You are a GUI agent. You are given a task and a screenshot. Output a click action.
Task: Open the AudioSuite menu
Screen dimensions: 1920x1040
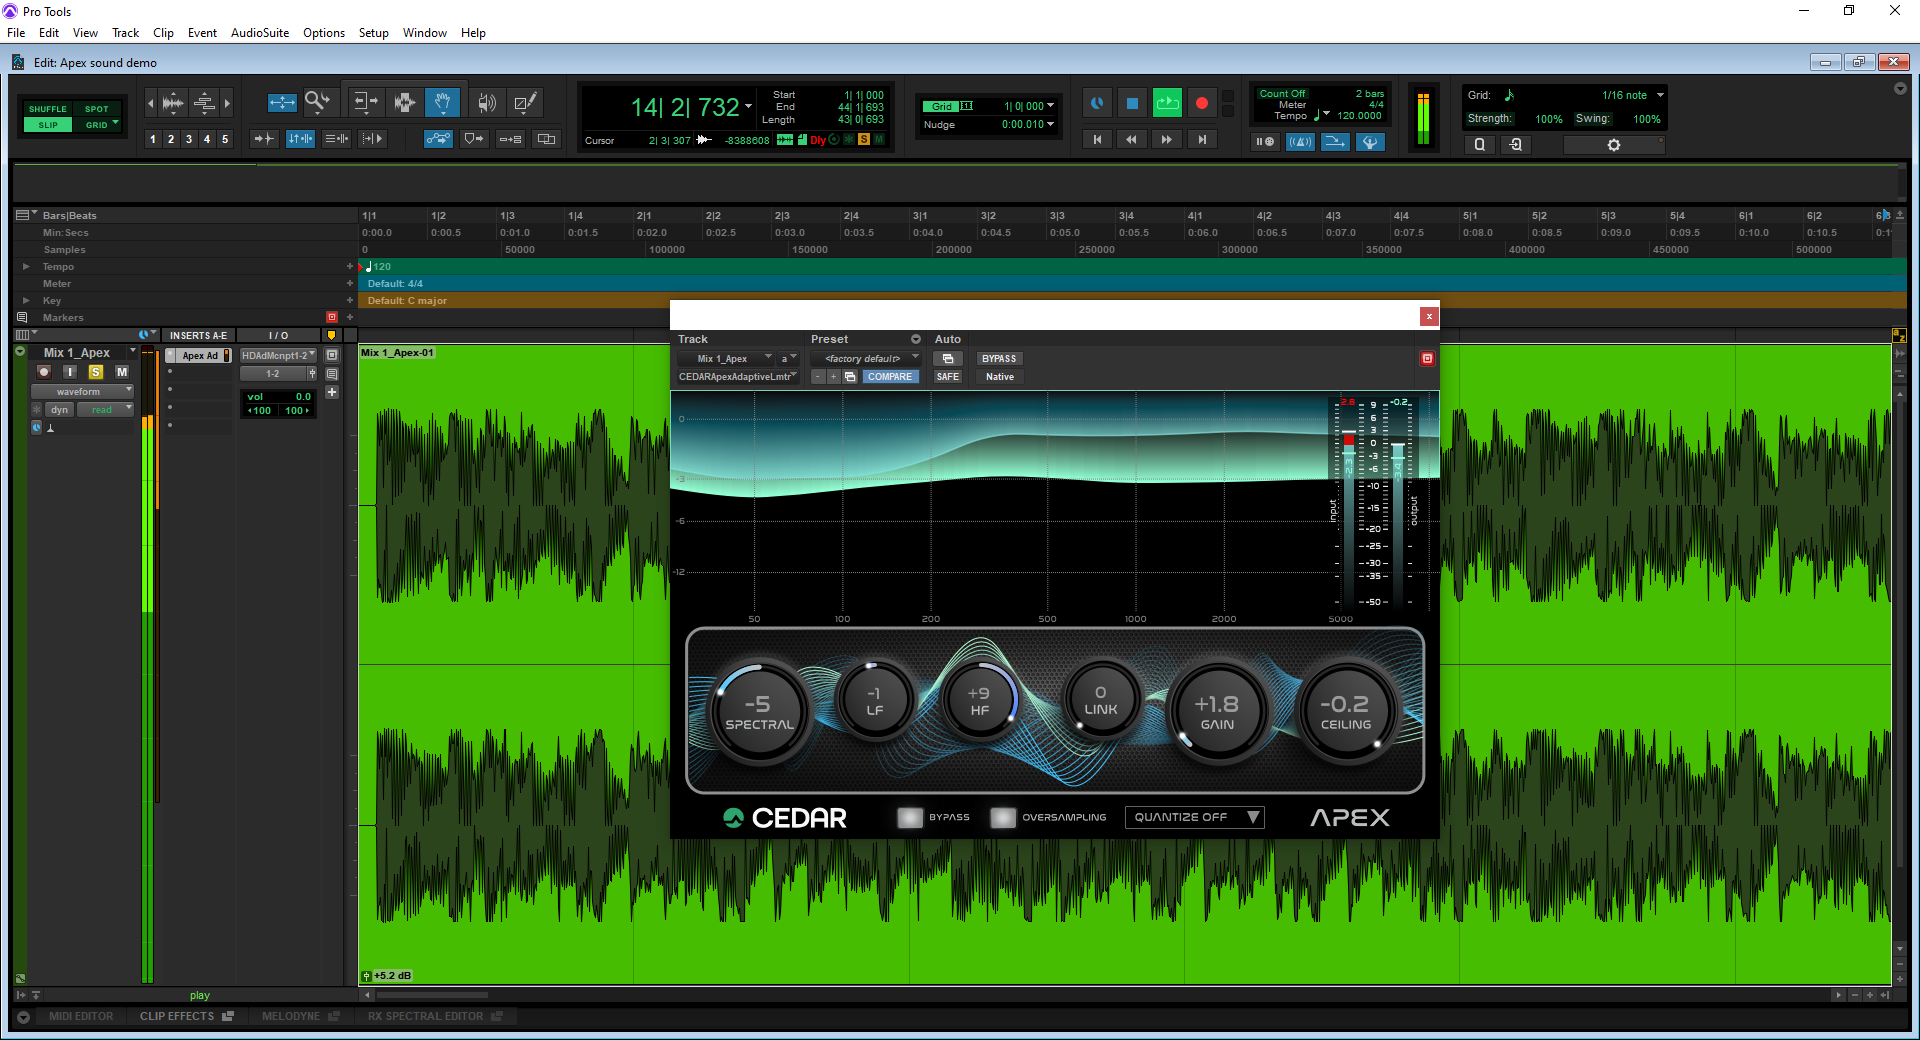click(259, 33)
